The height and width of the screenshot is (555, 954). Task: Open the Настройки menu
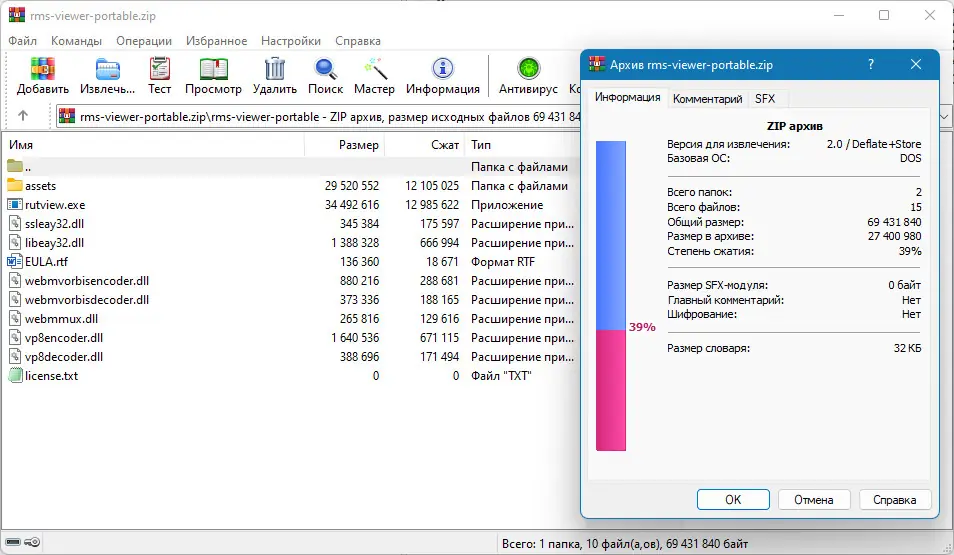(291, 41)
